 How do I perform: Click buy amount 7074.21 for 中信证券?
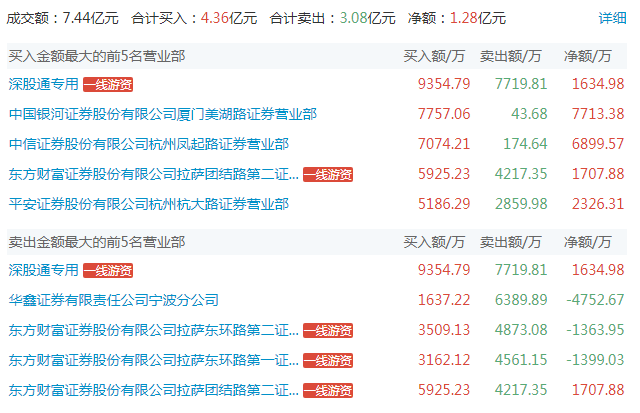click(x=444, y=144)
